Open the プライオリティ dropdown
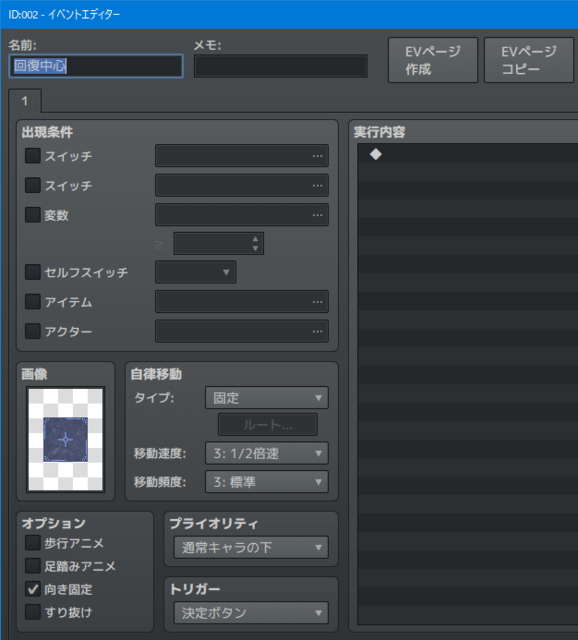This screenshot has height=640, width=578. (251, 547)
